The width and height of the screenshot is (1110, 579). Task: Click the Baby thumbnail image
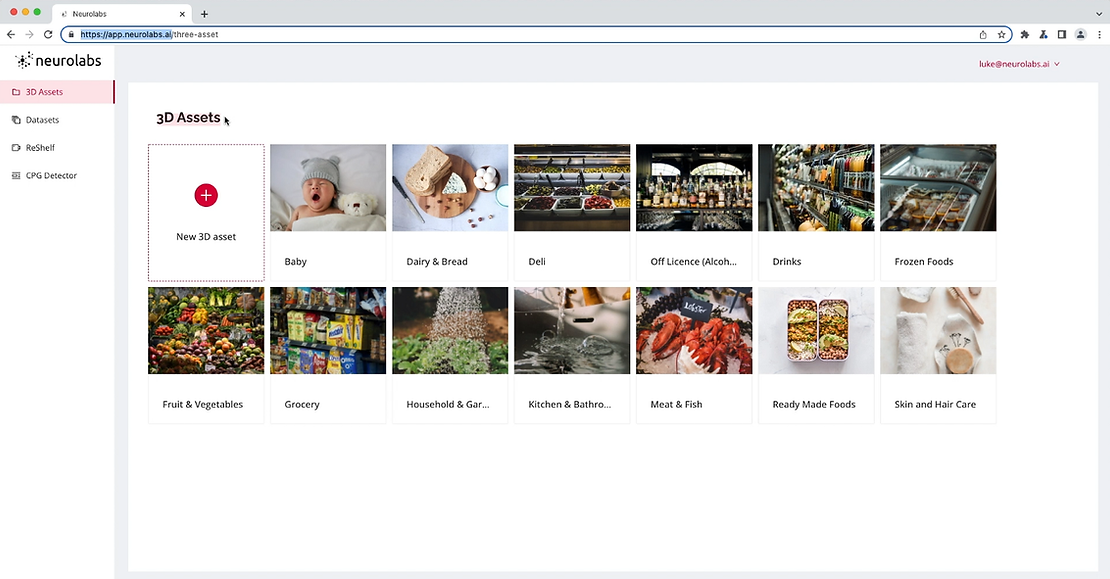[x=328, y=188]
